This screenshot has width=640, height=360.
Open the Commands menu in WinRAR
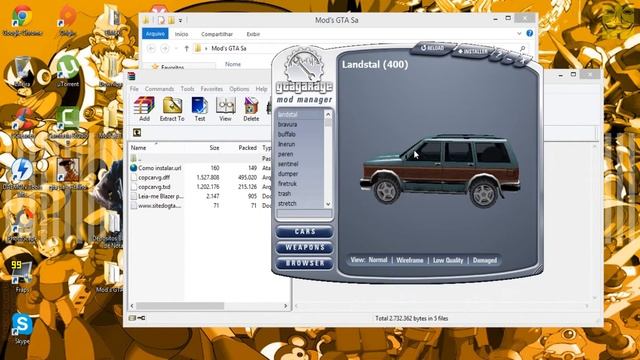(159, 89)
